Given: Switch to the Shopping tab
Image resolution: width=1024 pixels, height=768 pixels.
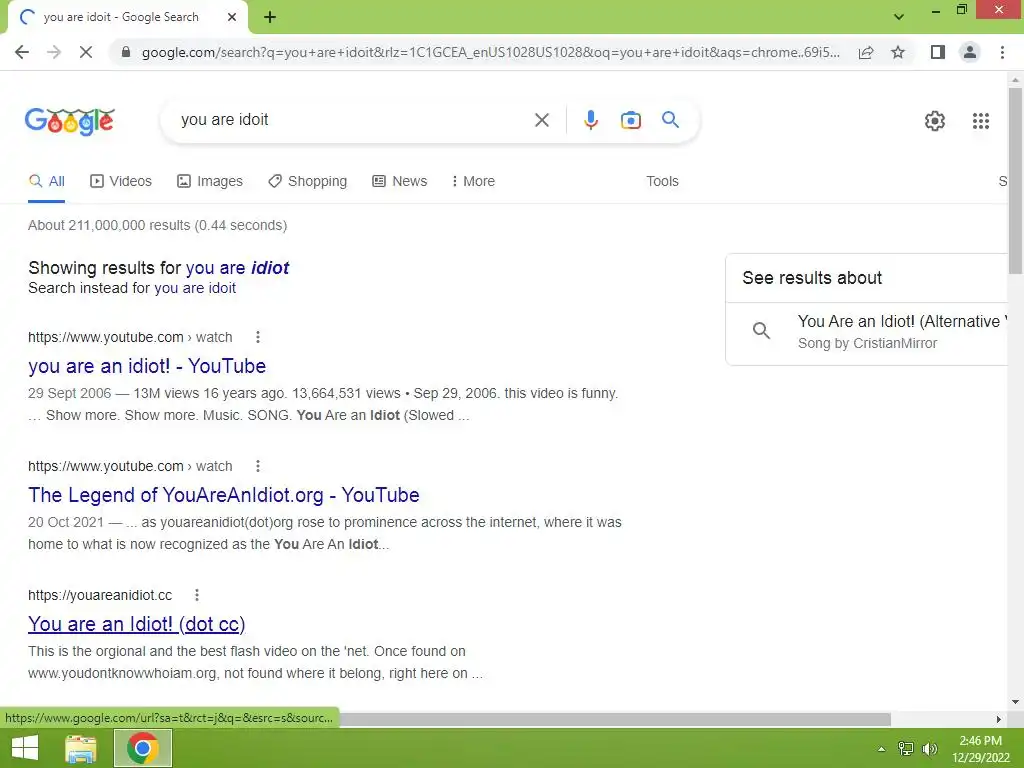Looking at the screenshot, I should point(307,182).
